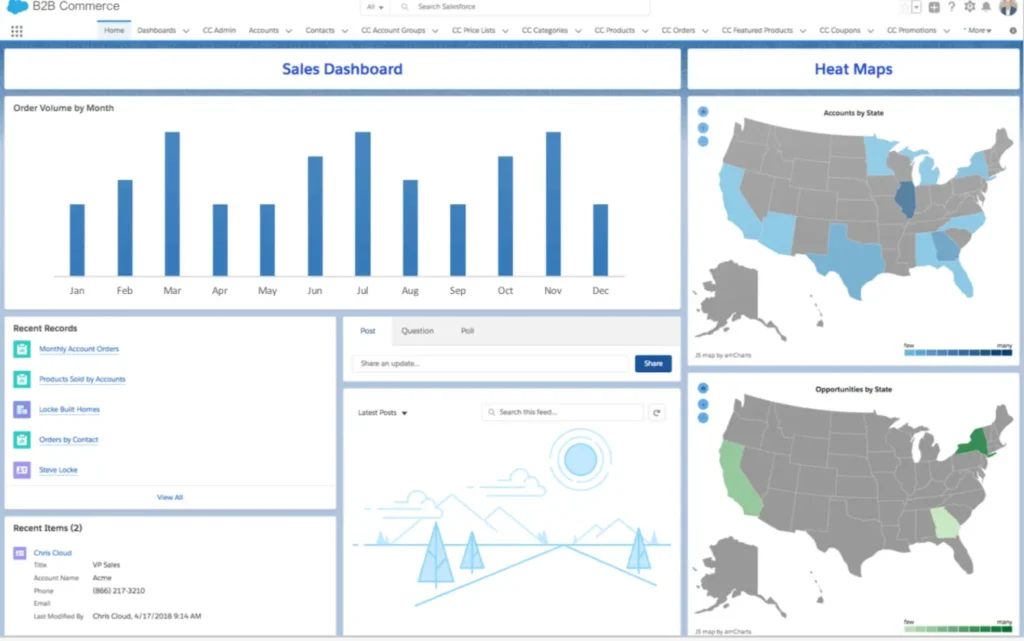Open the Setup gear menu
The image size is (1024, 641).
click(x=969, y=7)
